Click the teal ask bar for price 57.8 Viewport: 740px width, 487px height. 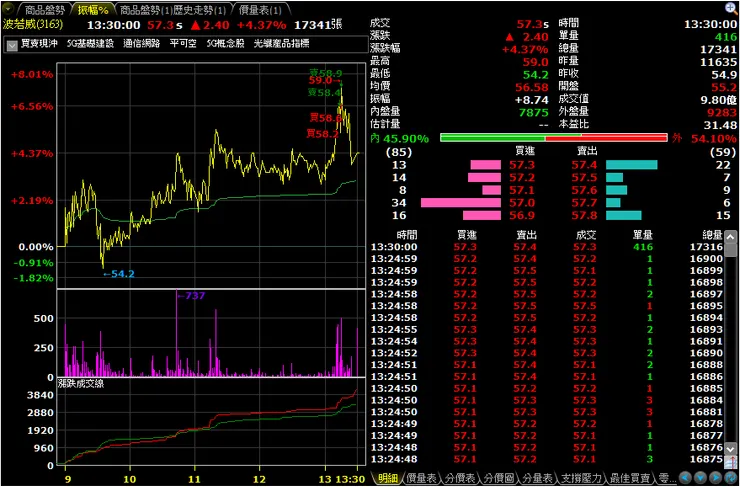point(623,215)
